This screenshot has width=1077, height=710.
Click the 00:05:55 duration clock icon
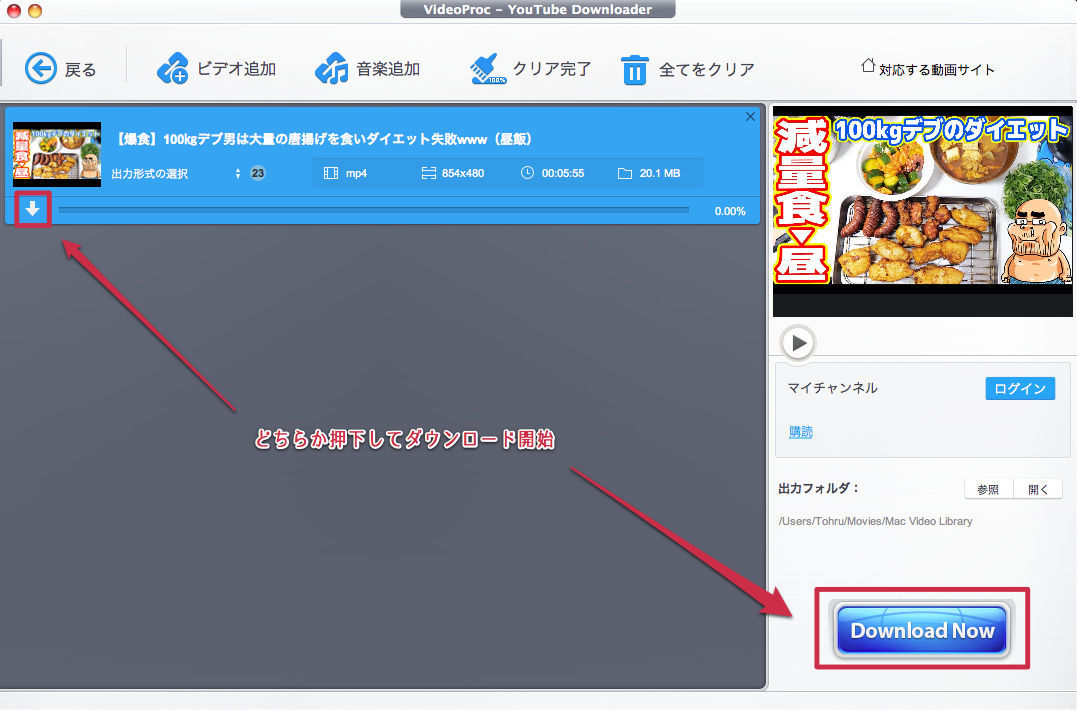[x=527, y=173]
